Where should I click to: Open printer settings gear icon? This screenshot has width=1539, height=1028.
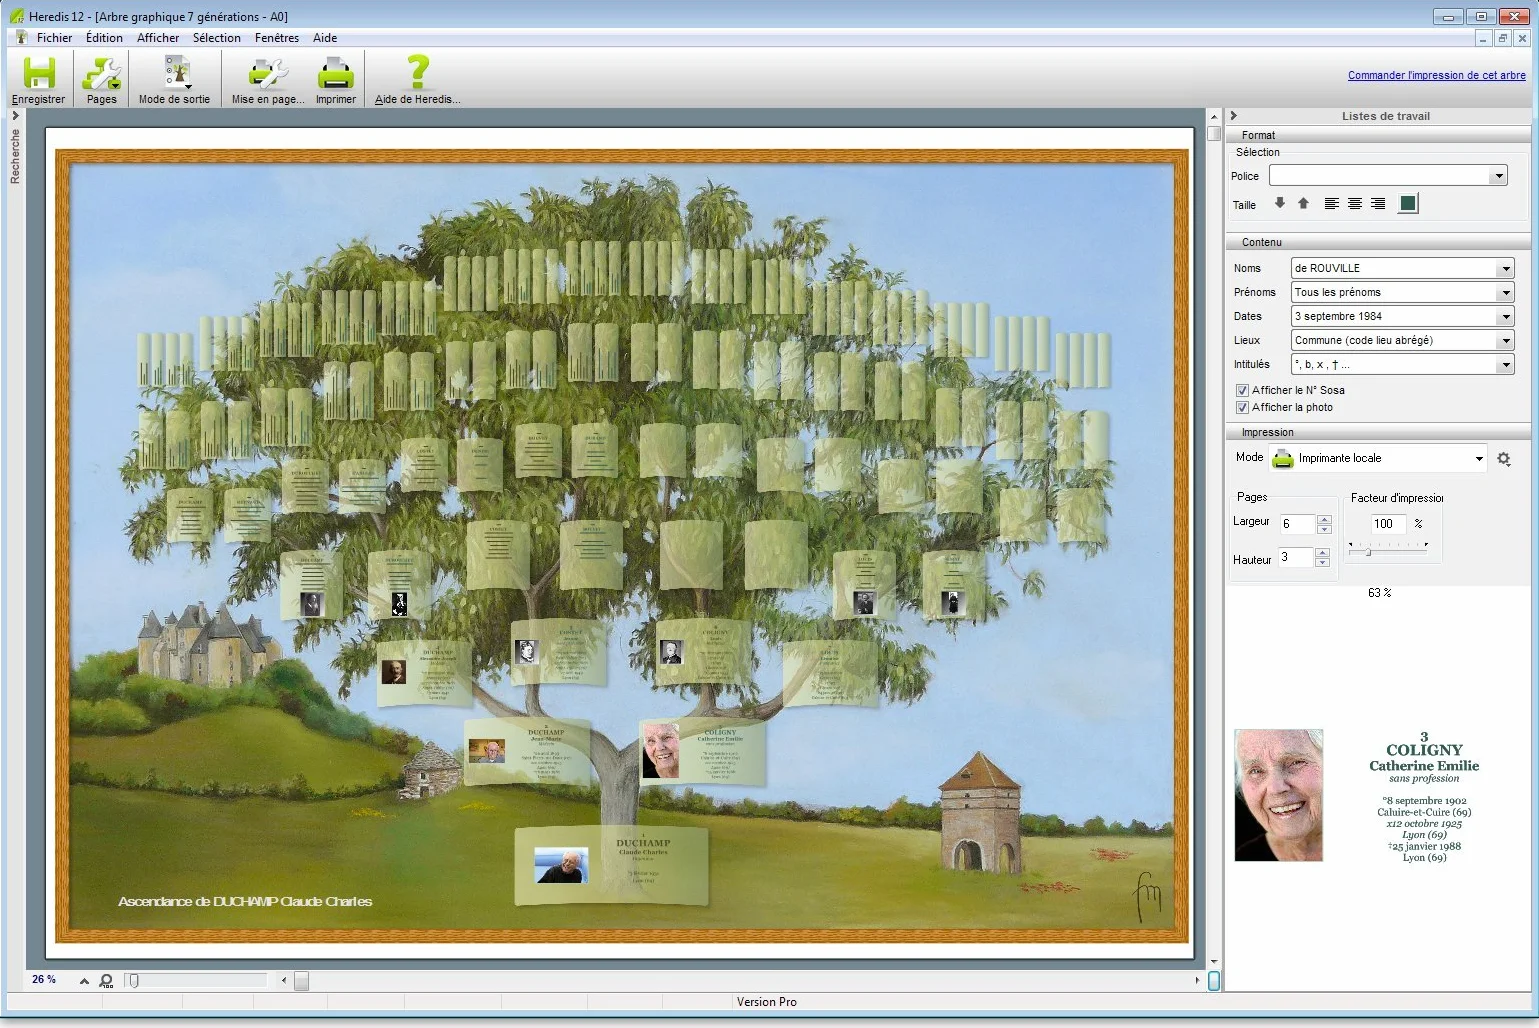pyautogui.click(x=1504, y=458)
